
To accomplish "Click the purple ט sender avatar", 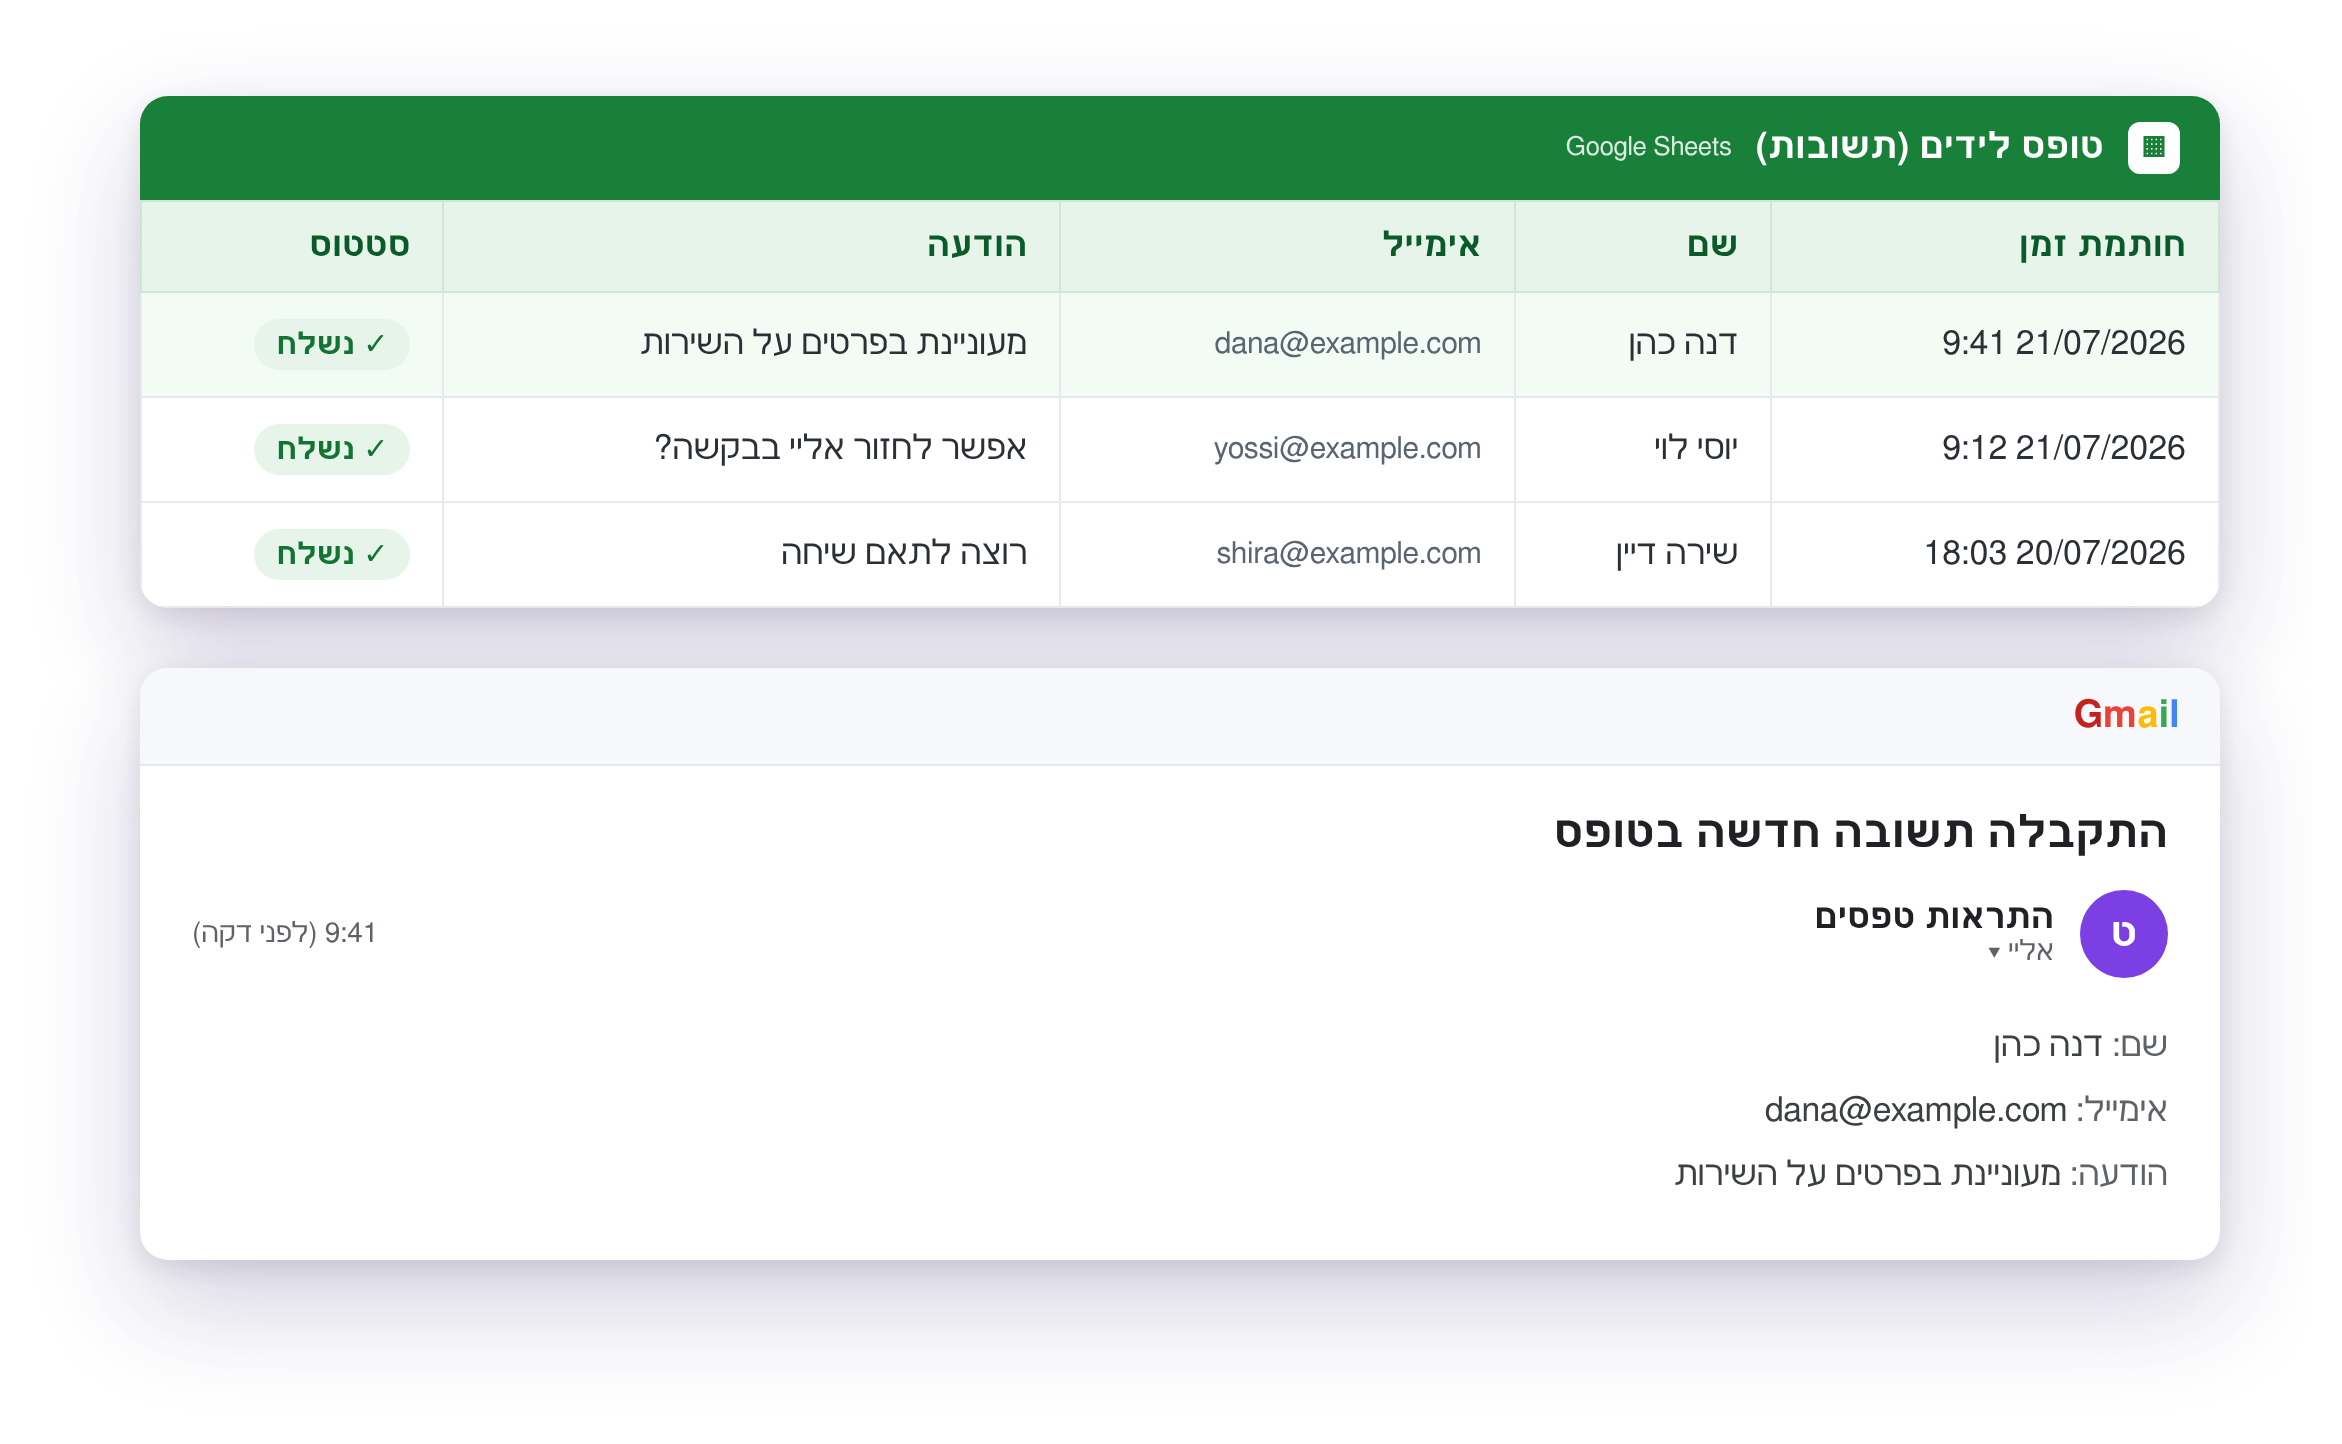I will pos(2123,933).
